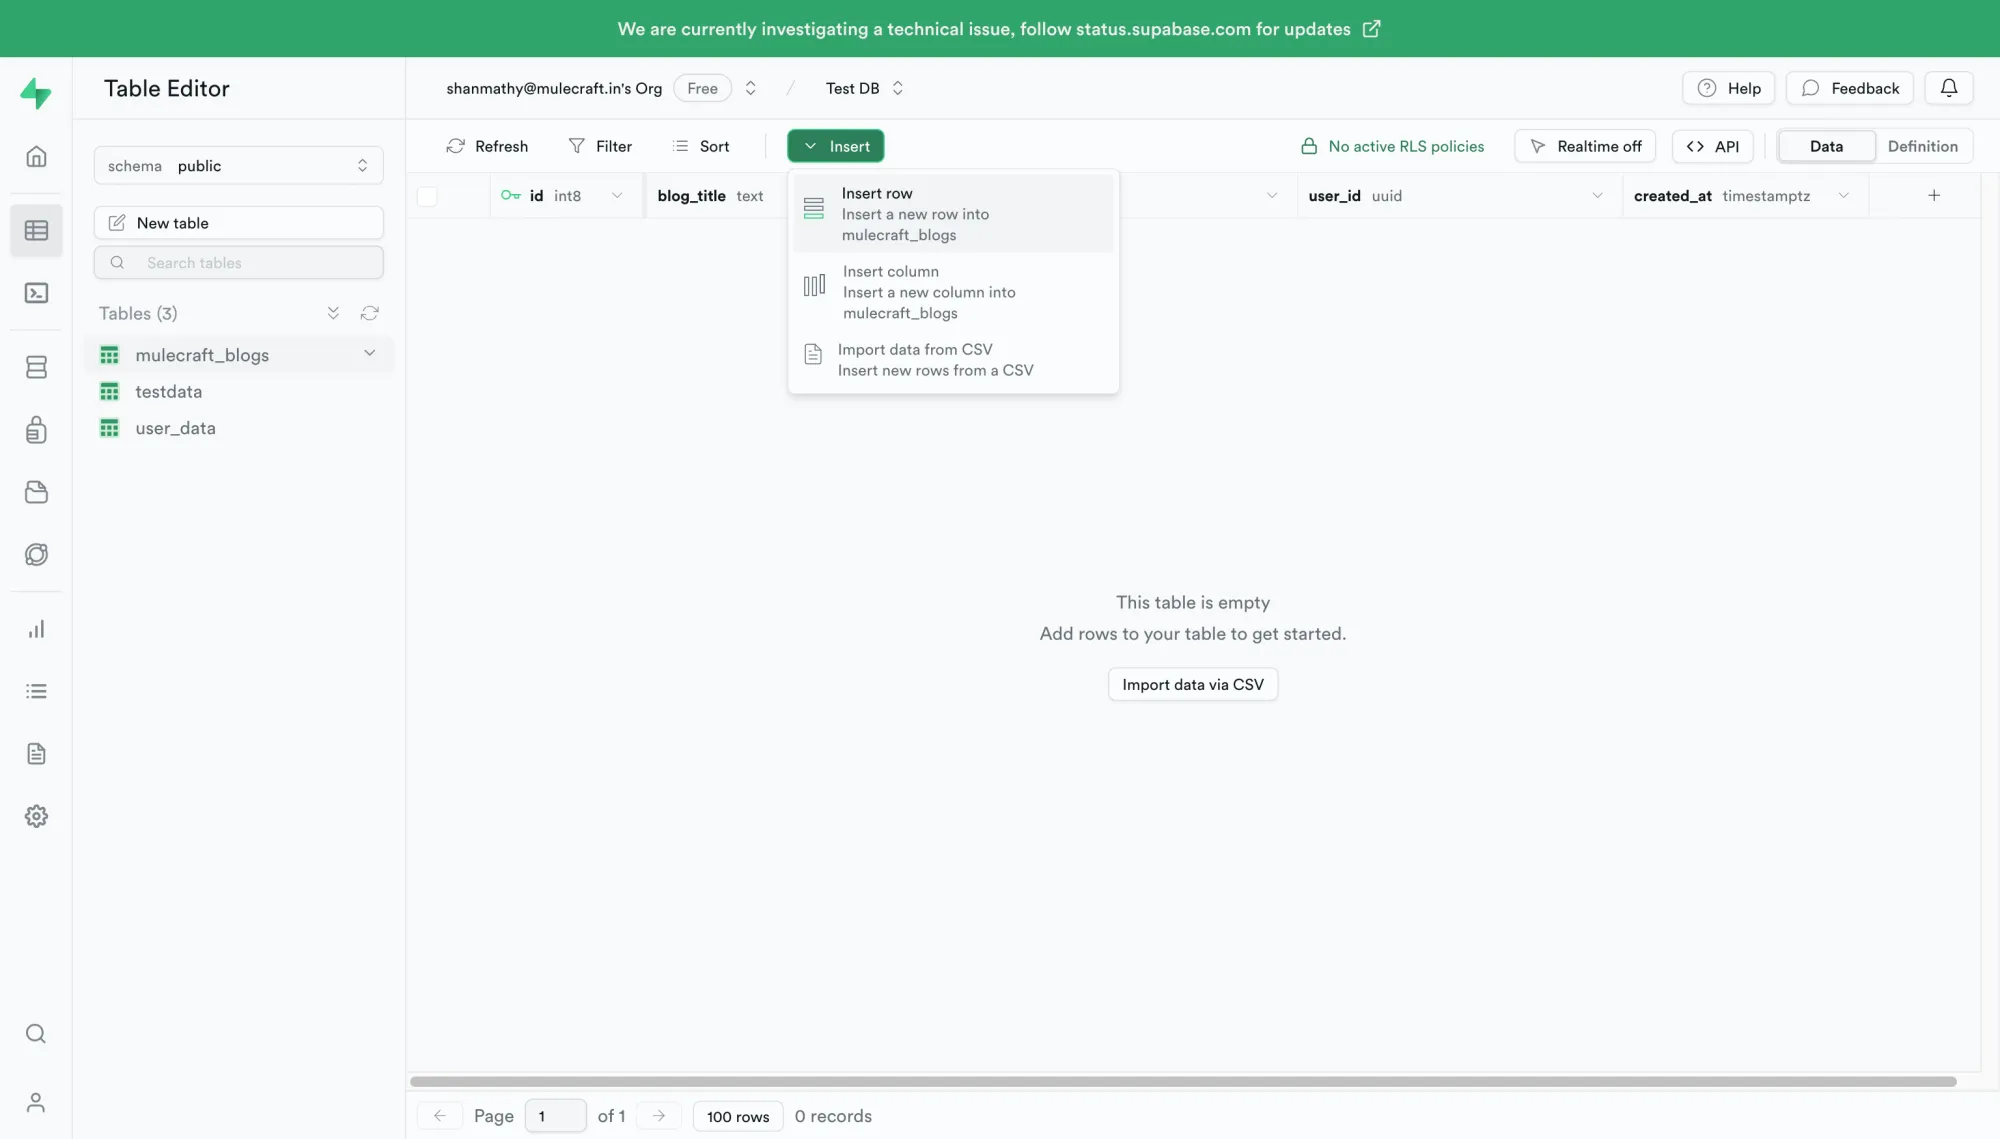The width and height of the screenshot is (2000, 1139).
Task: Click New table button
Action: [238, 223]
